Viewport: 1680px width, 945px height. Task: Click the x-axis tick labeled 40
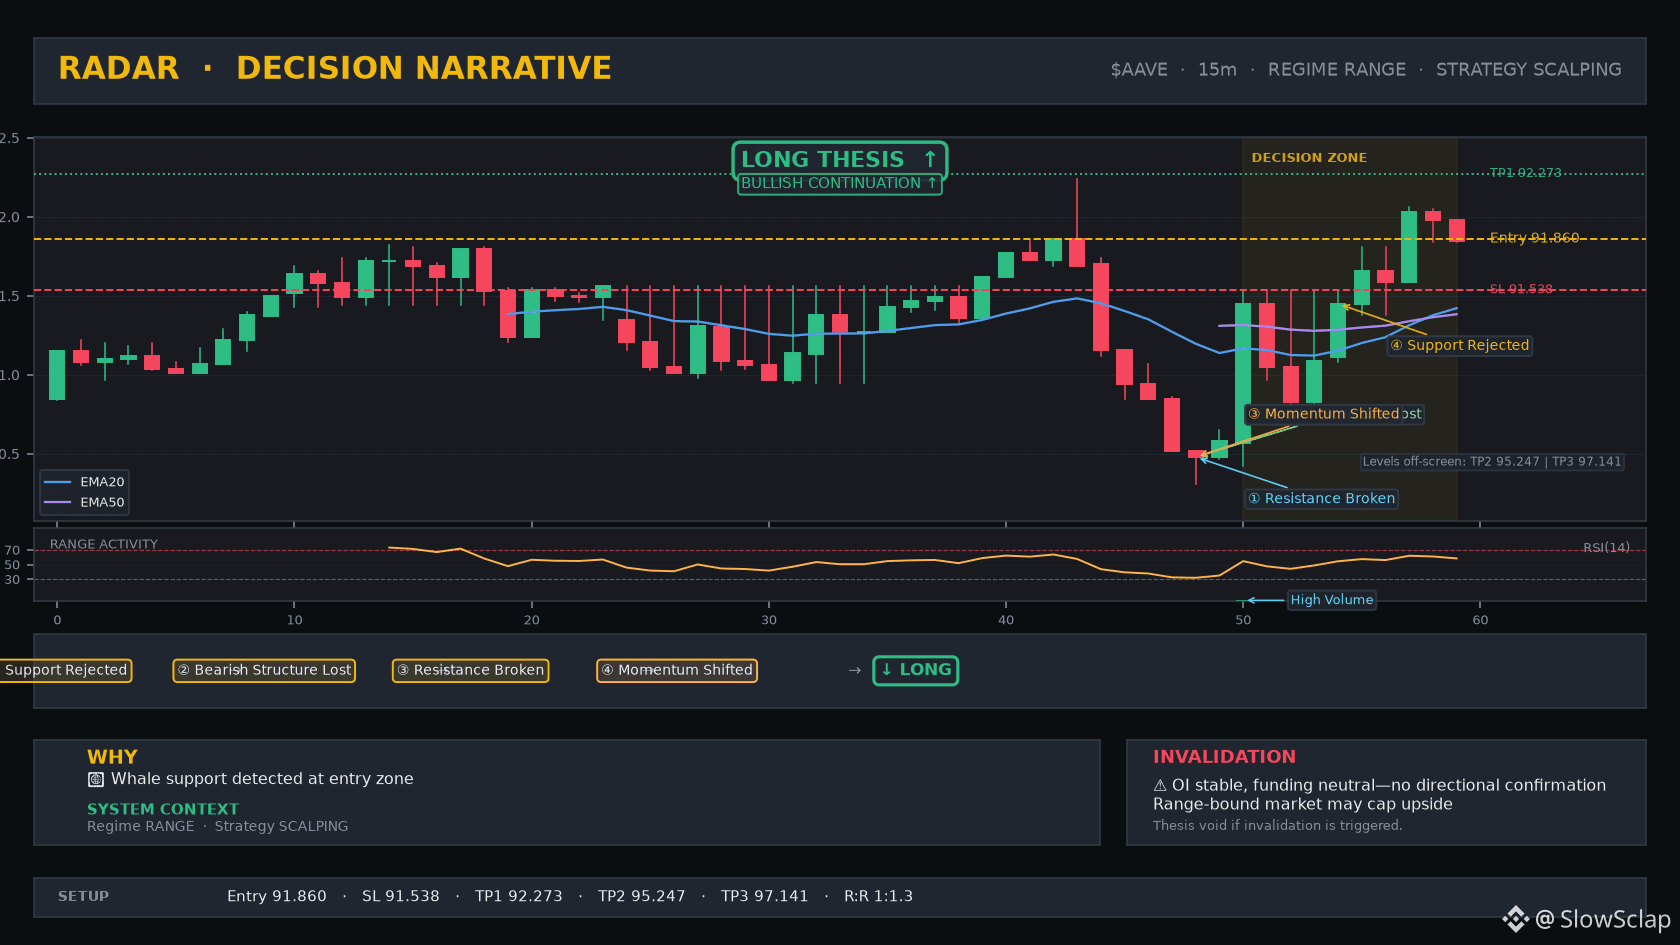tap(1006, 620)
